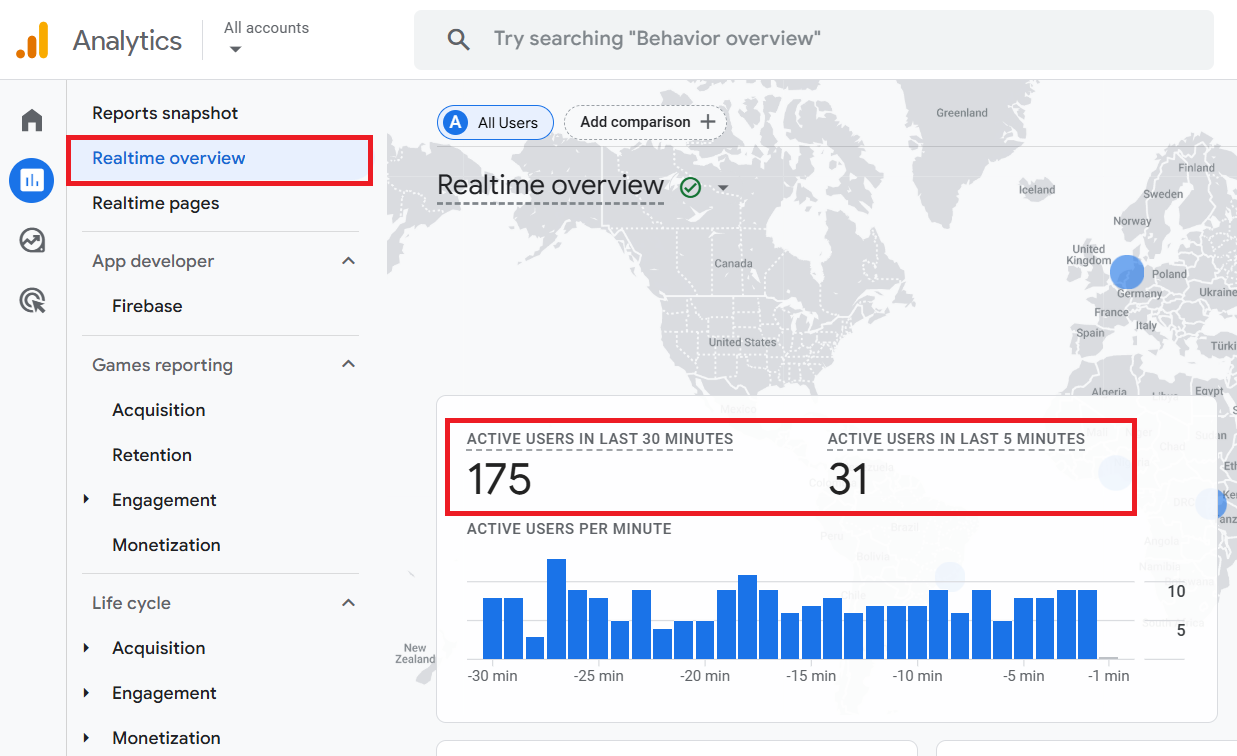Viewport: 1237px width, 756px height.
Task: Click the Analytics product name text
Action: (127, 41)
